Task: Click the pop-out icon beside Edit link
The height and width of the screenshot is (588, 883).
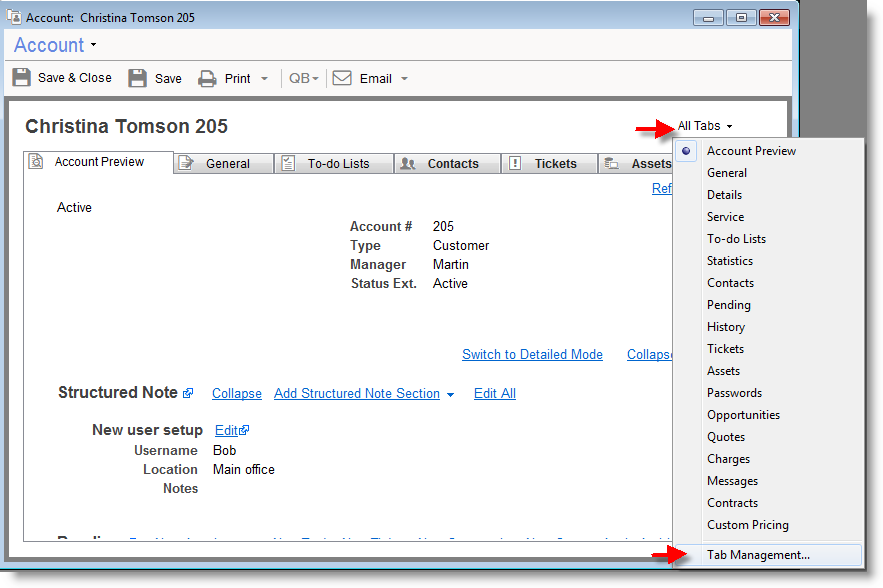Action: [244, 431]
